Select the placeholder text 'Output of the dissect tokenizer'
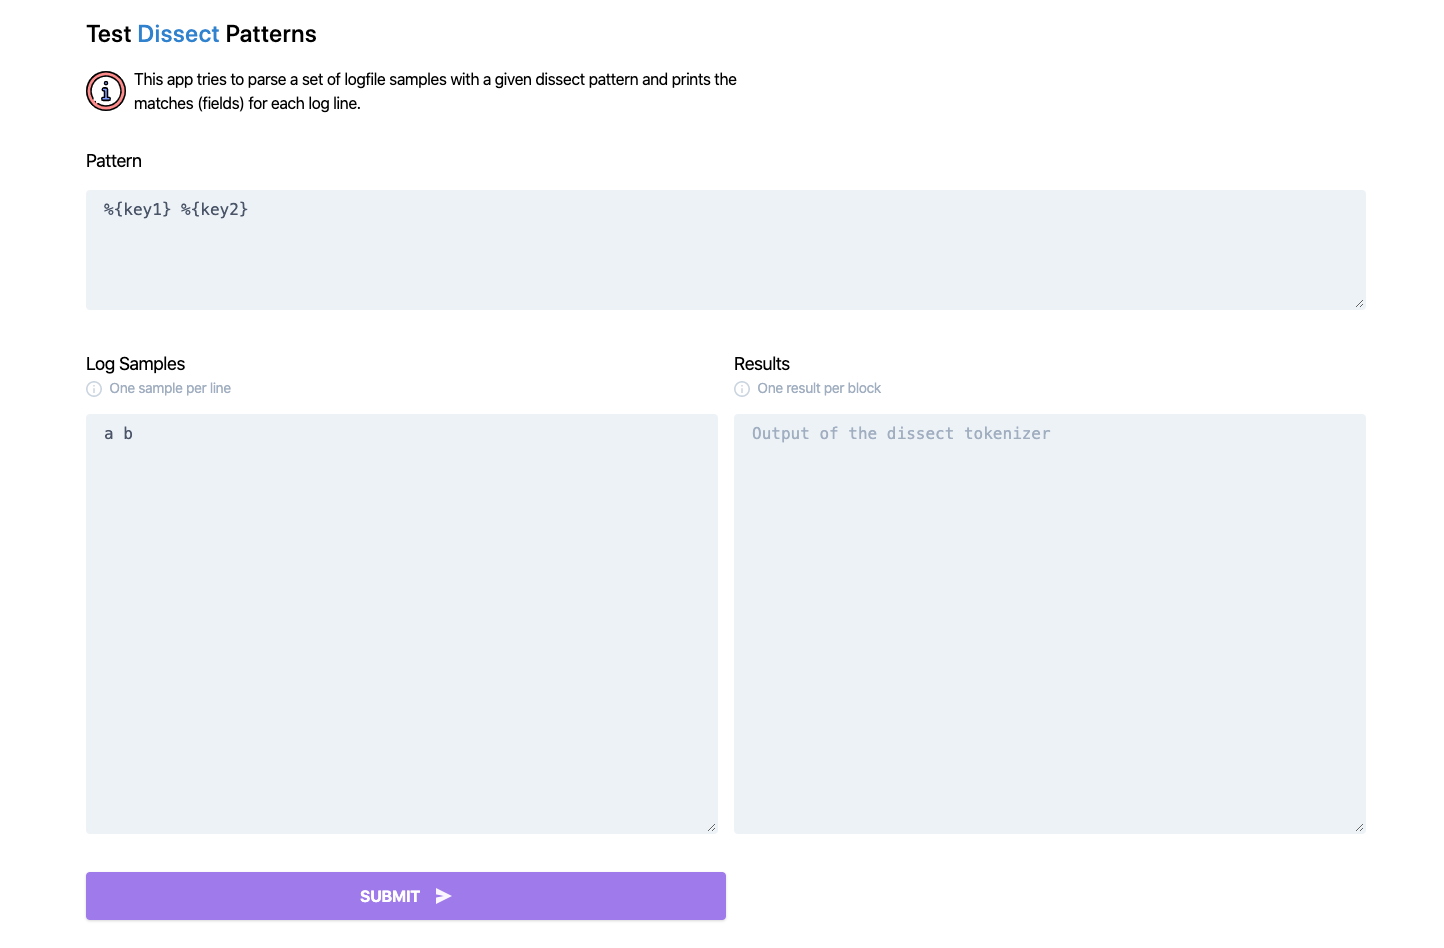 click(900, 433)
